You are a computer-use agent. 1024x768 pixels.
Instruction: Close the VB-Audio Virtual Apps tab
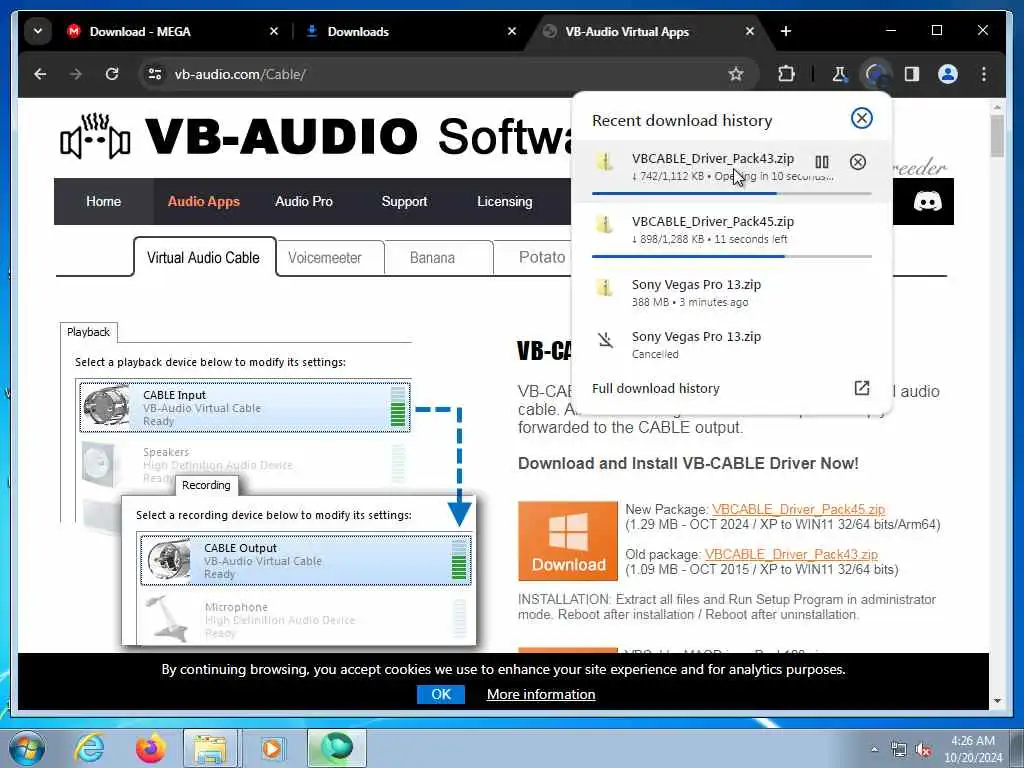750,31
